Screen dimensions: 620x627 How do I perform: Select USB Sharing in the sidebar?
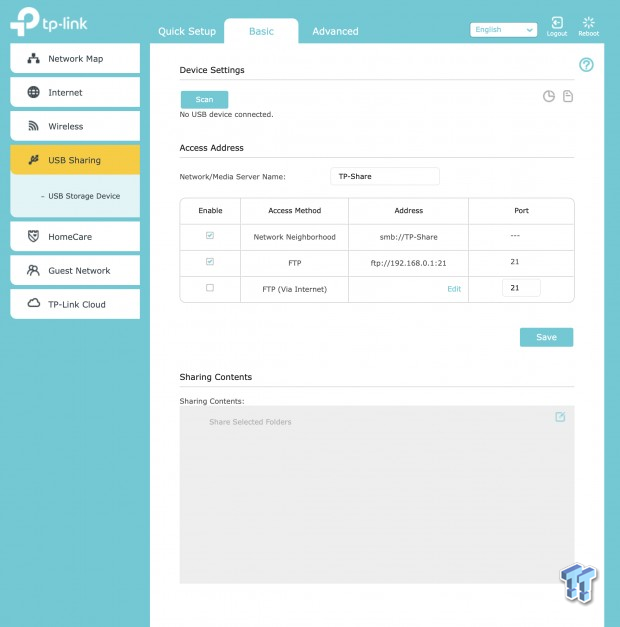[x=75, y=160]
